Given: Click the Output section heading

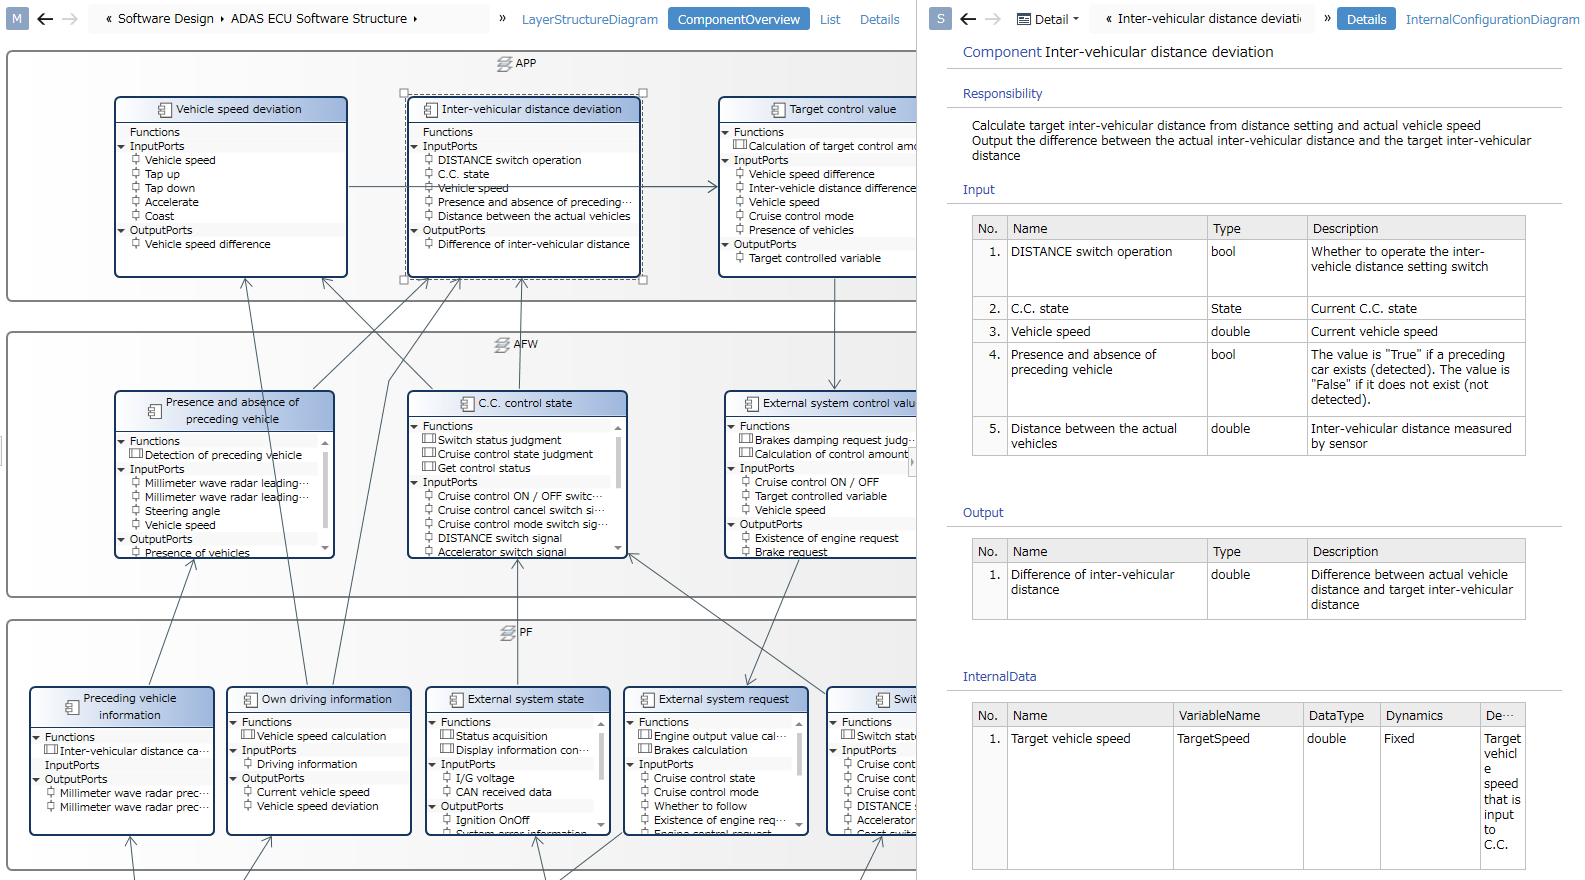Looking at the screenshot, I should 983,513.
